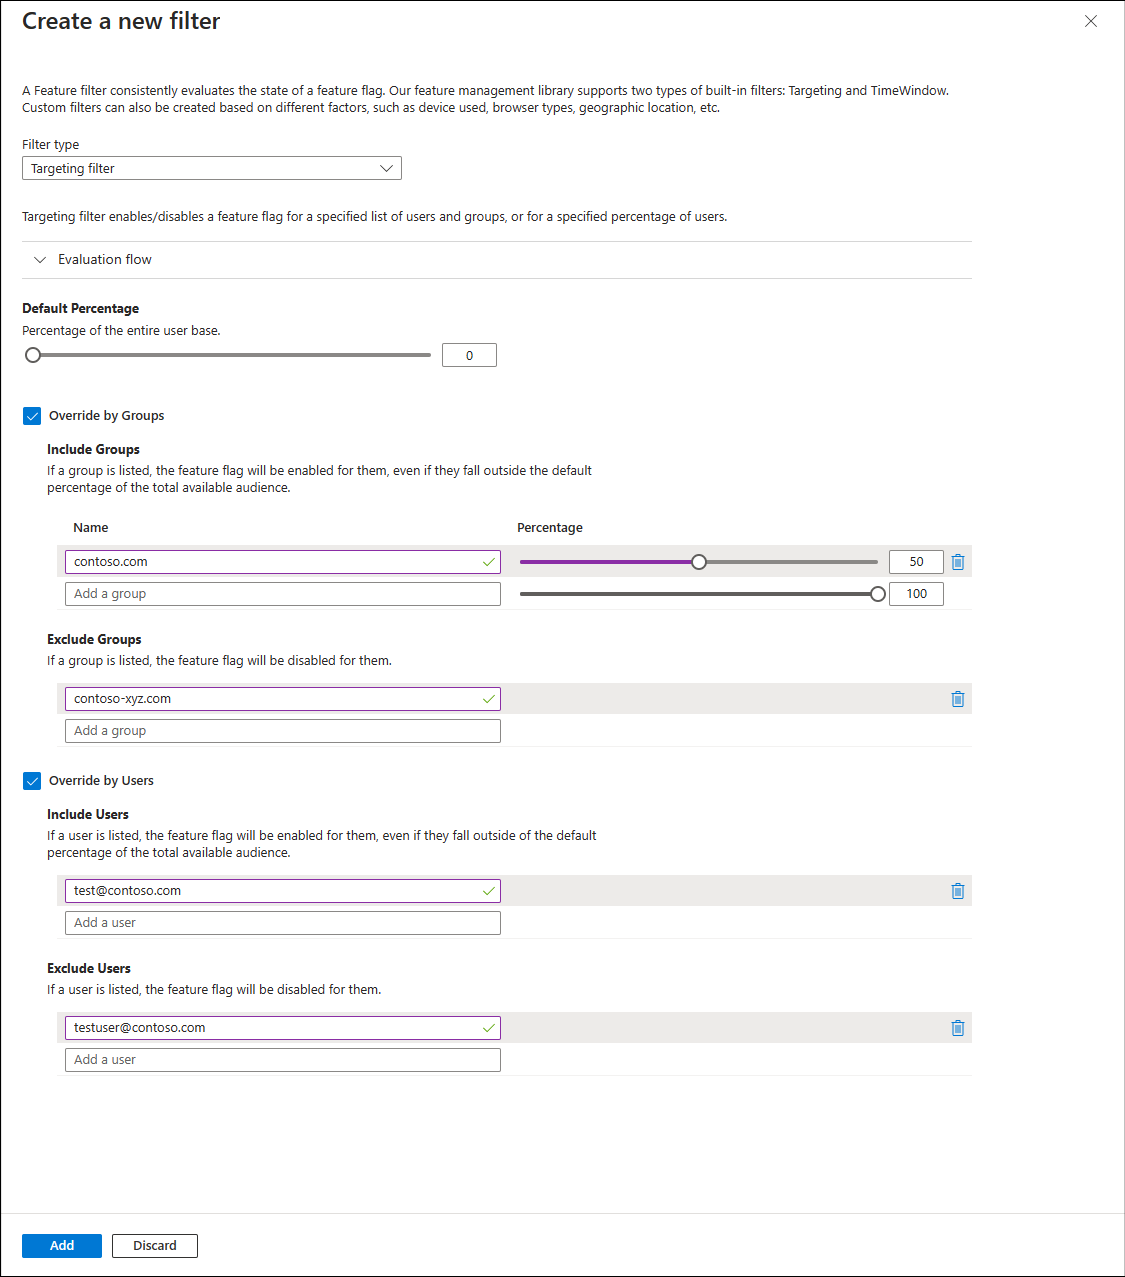Click the Default Percentage slider handle
The height and width of the screenshot is (1277, 1125).
point(33,355)
